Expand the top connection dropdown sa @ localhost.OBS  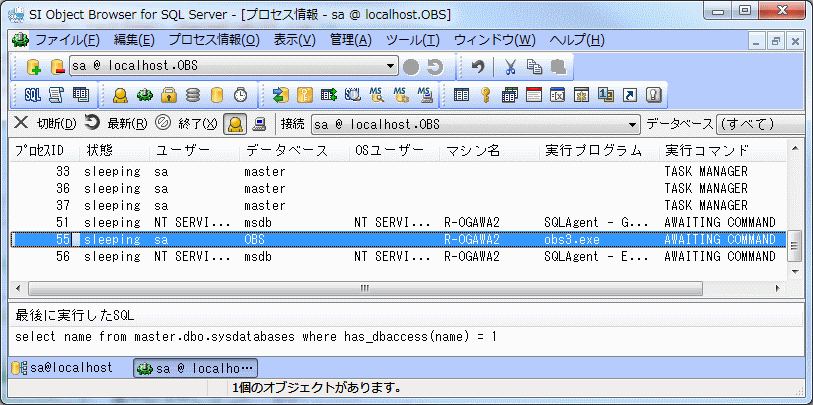click(391, 67)
